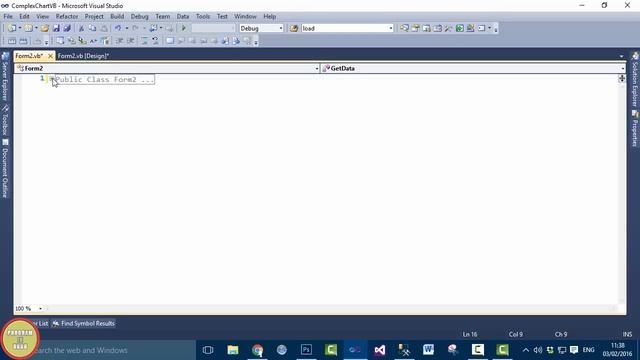Click the green Start Page toolbar icon
Viewport: 640px width, 360px height.
(460, 28)
